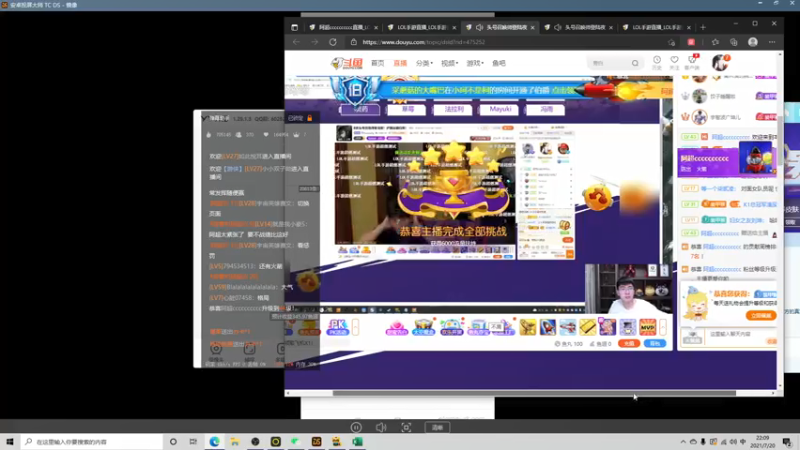Open fullscreen capture icon in bottom bar
This screenshot has height=450, width=800.
[x=406, y=428]
